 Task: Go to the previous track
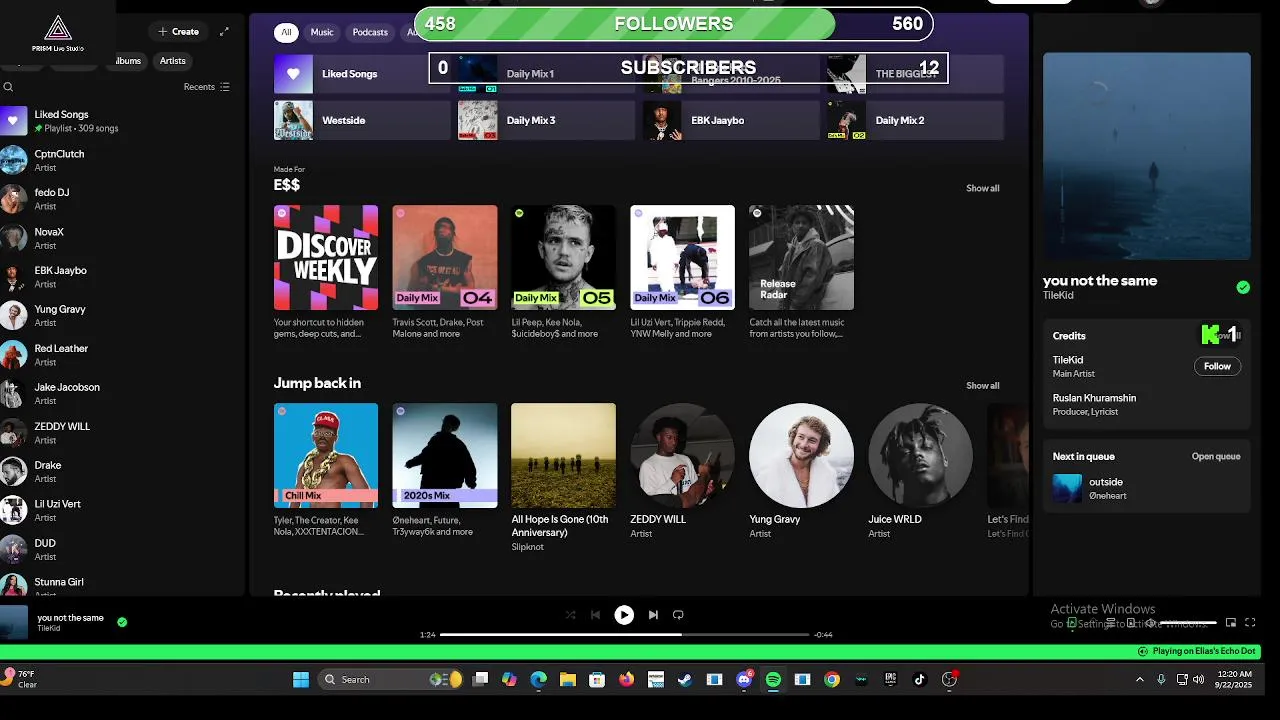(595, 615)
